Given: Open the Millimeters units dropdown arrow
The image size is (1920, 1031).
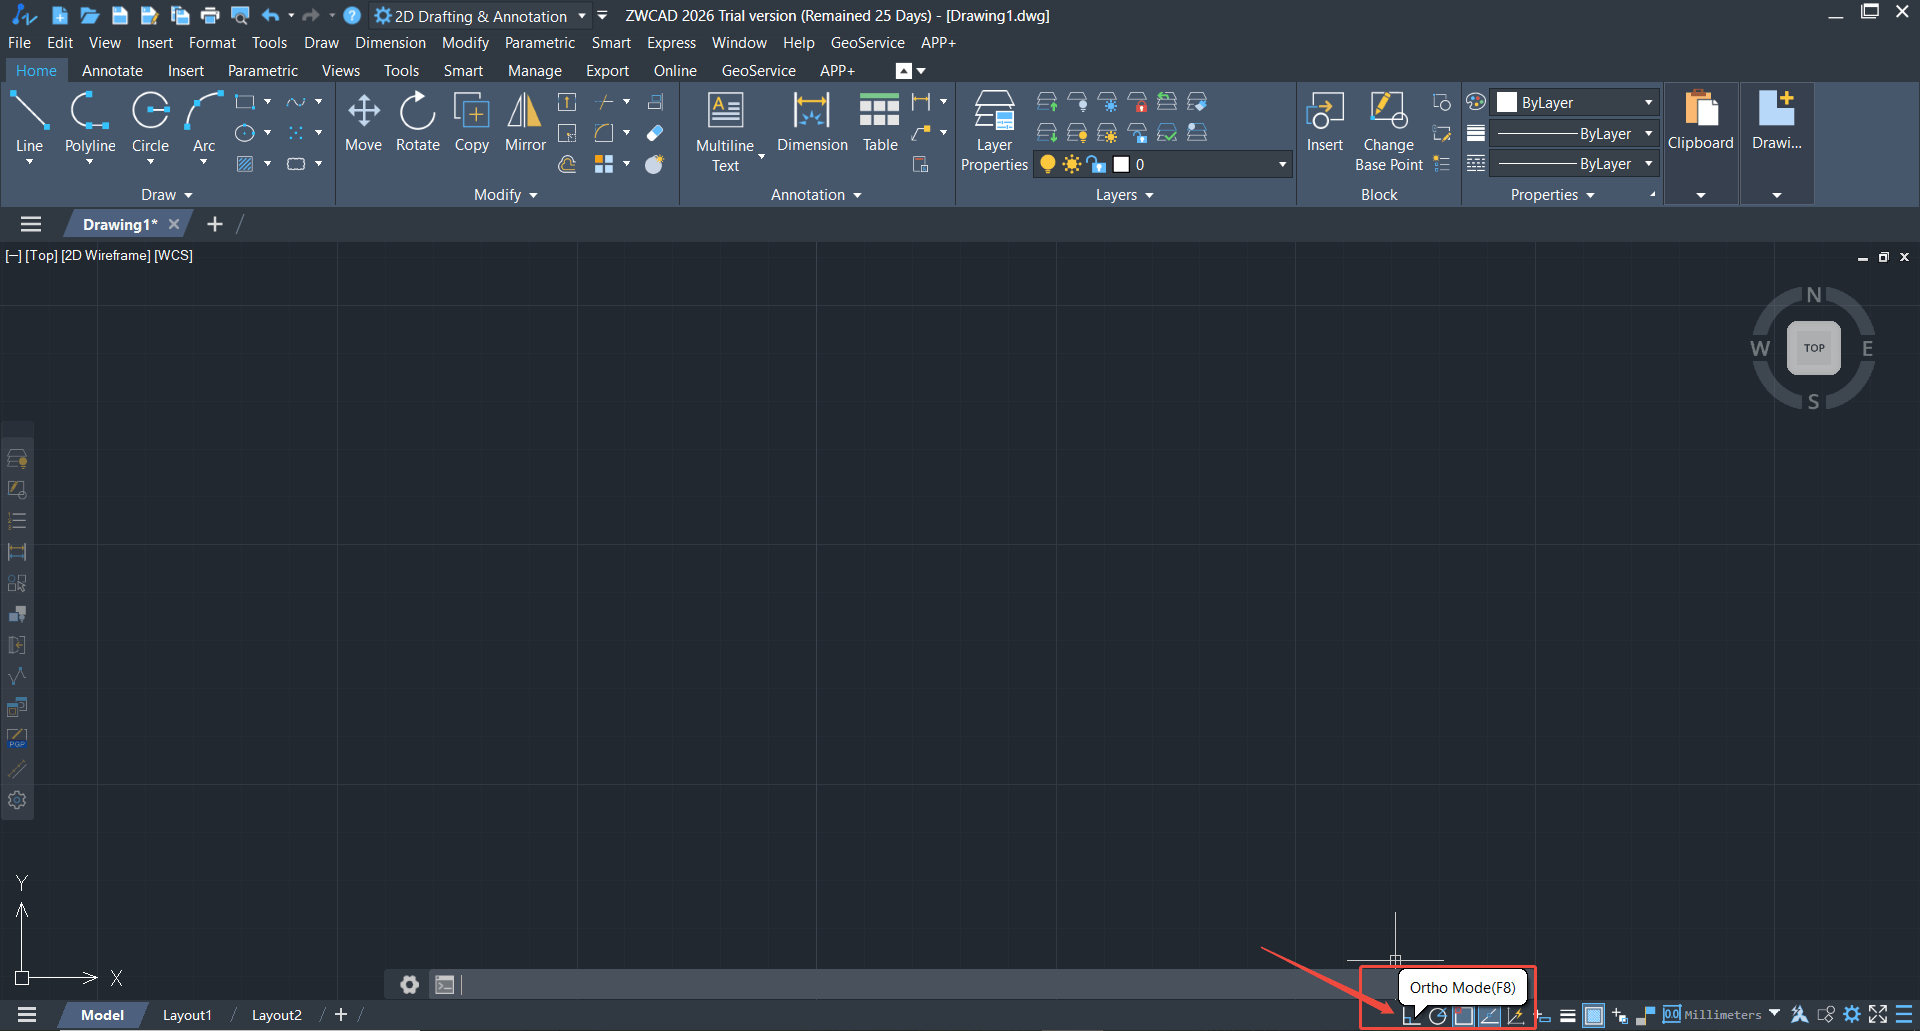Looking at the screenshot, I should [x=1775, y=1014].
